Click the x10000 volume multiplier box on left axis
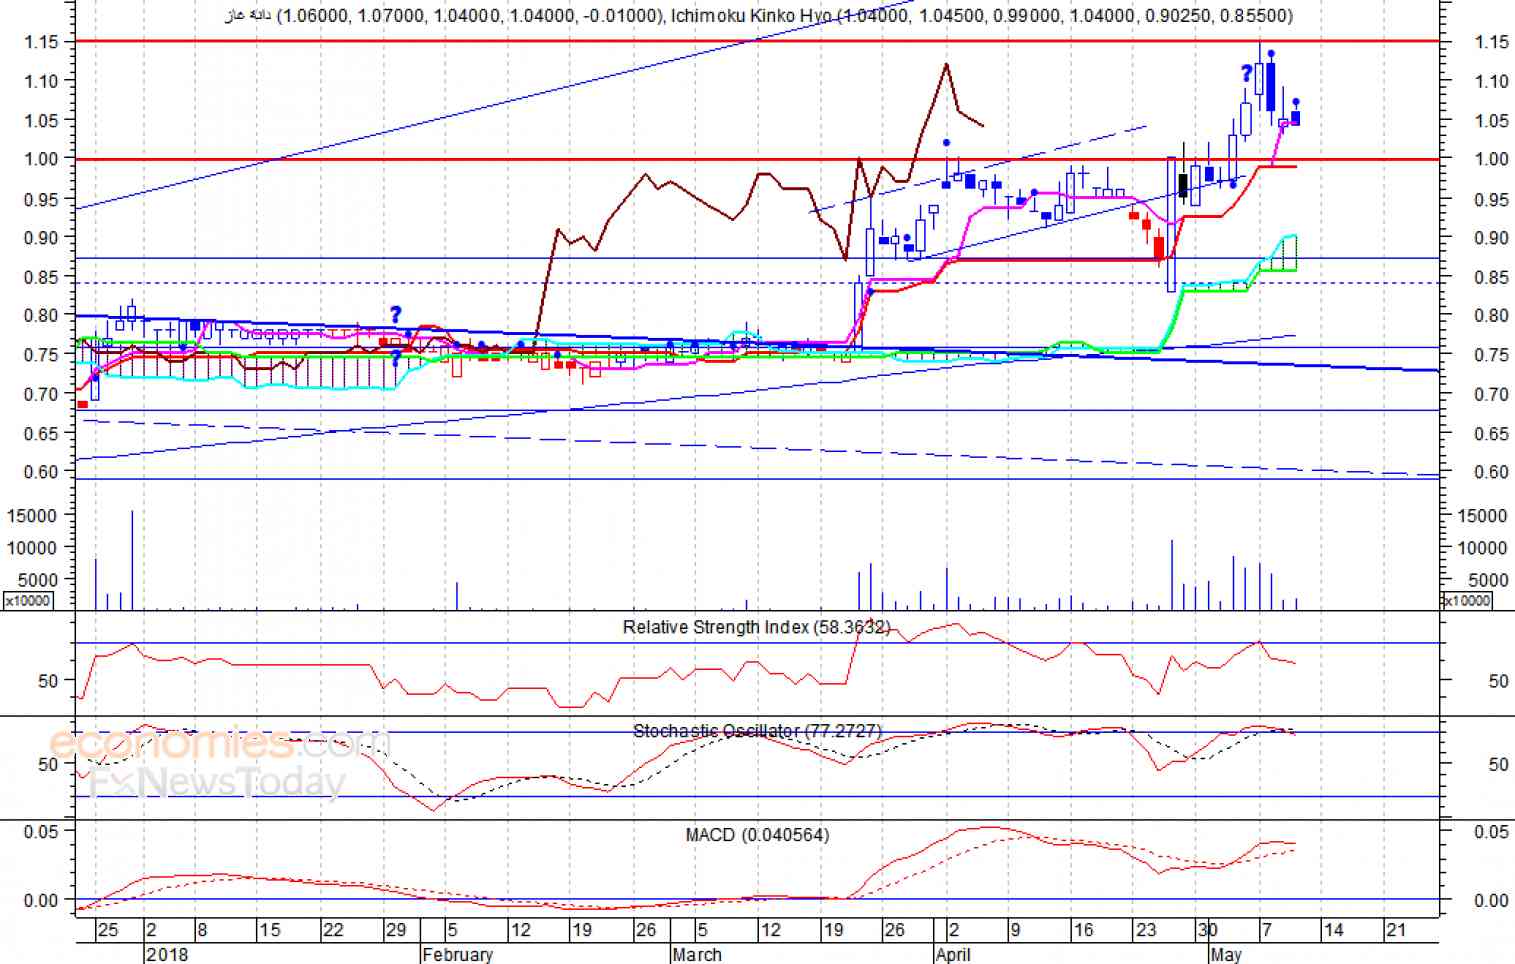The width and height of the screenshot is (1515, 964). tap(28, 601)
